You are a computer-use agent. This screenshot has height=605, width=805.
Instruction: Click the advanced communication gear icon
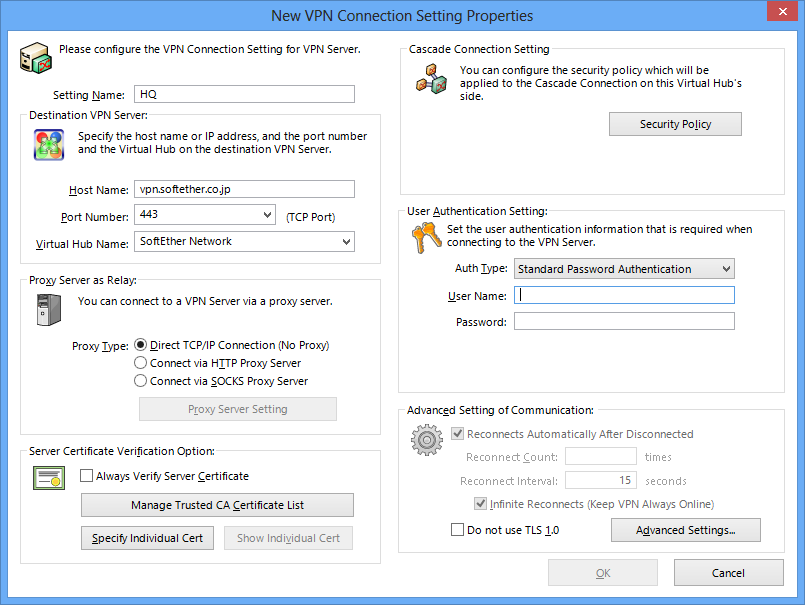pos(427,440)
